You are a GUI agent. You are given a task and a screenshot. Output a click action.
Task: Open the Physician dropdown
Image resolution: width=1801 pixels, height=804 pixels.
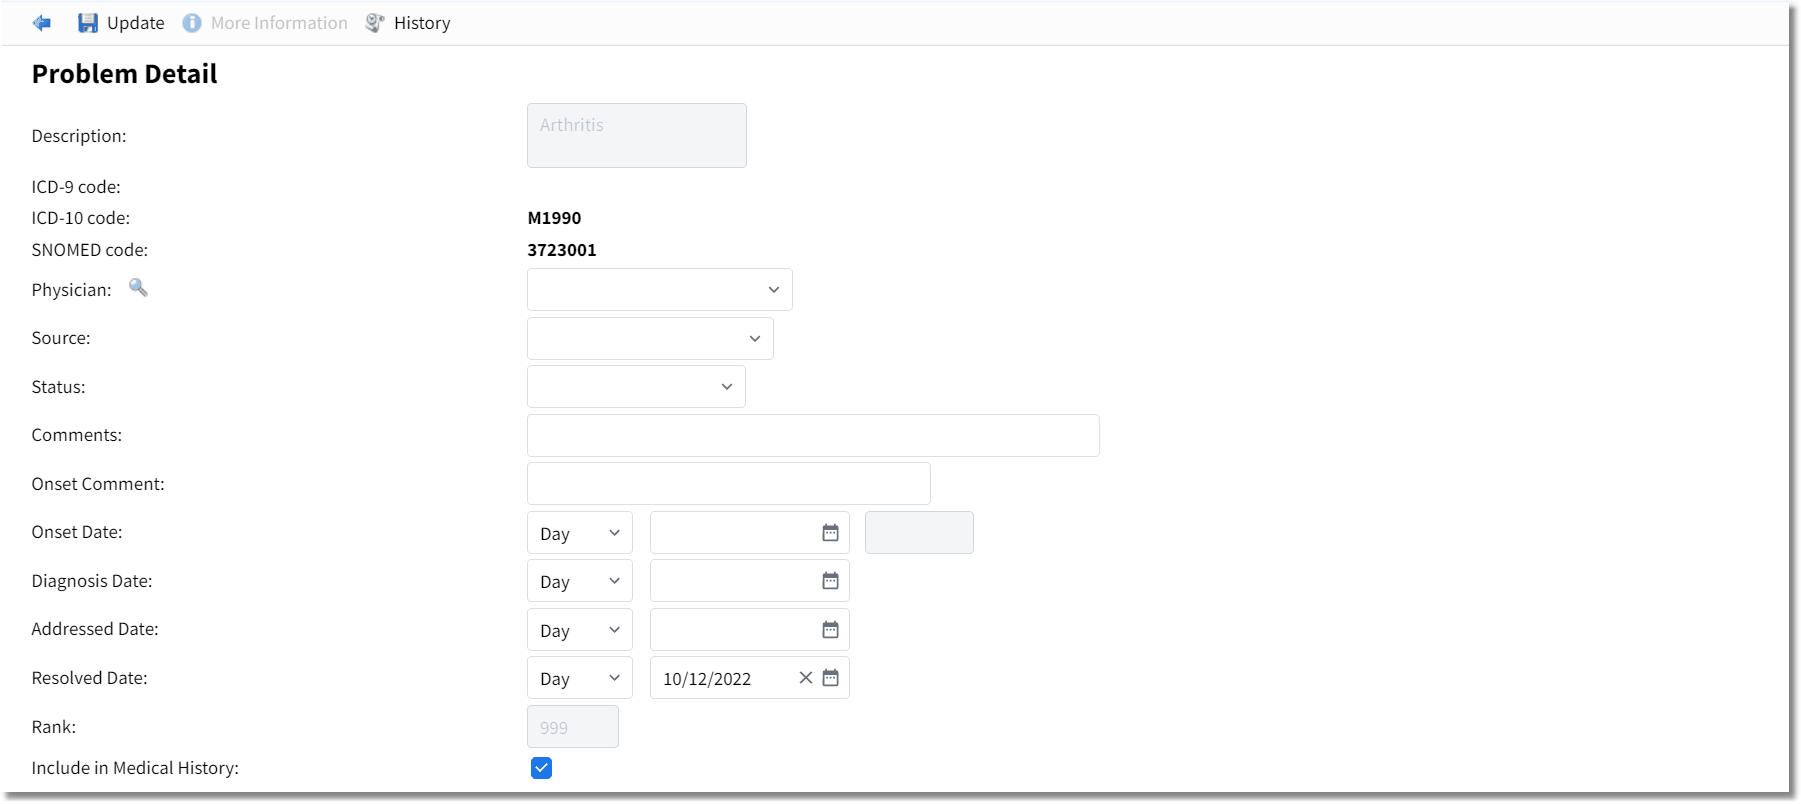[660, 289]
